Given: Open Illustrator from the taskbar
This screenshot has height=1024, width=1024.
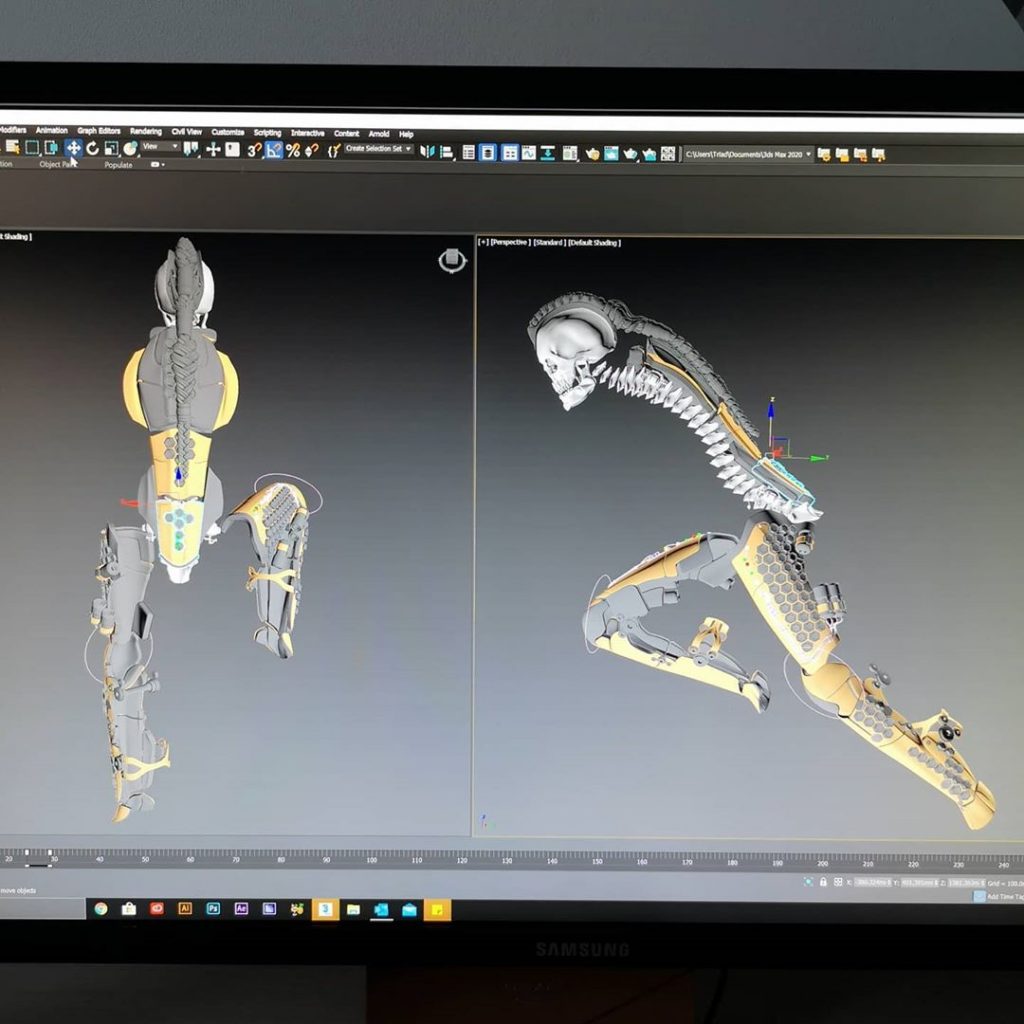Looking at the screenshot, I should (x=185, y=908).
